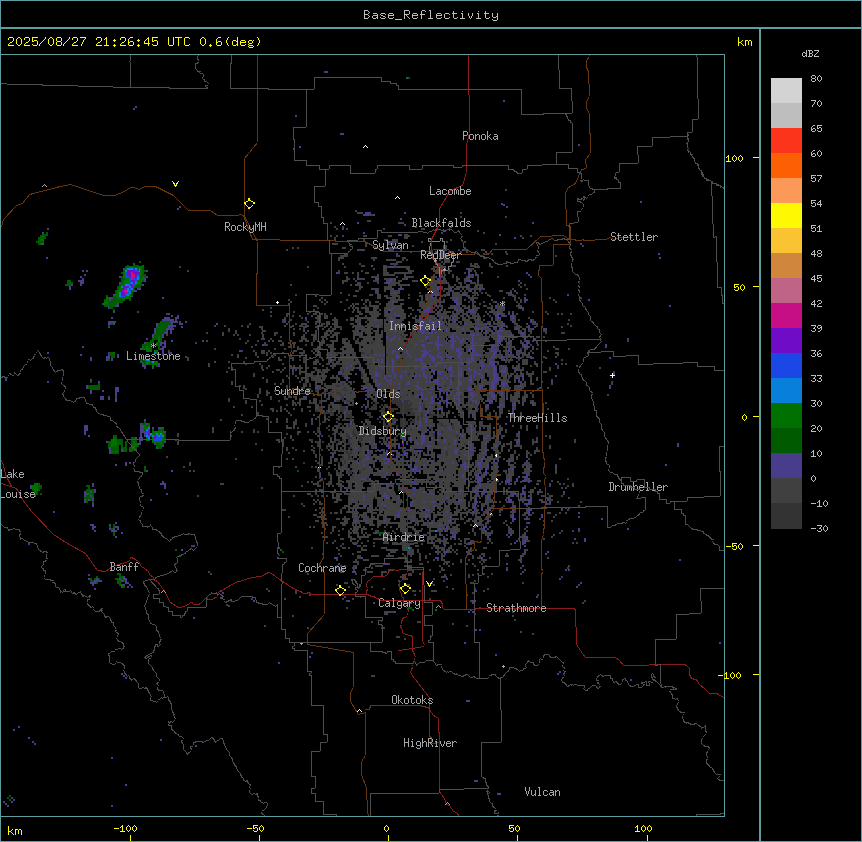Image resolution: width=862 pixels, height=842 pixels.
Task: Click the Lake Louise label
Action: (18, 484)
